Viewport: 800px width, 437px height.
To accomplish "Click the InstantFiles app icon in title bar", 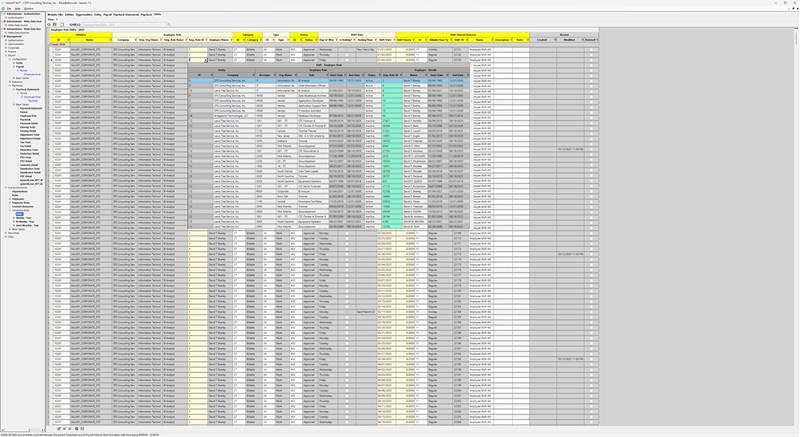I will pos(4,3).
